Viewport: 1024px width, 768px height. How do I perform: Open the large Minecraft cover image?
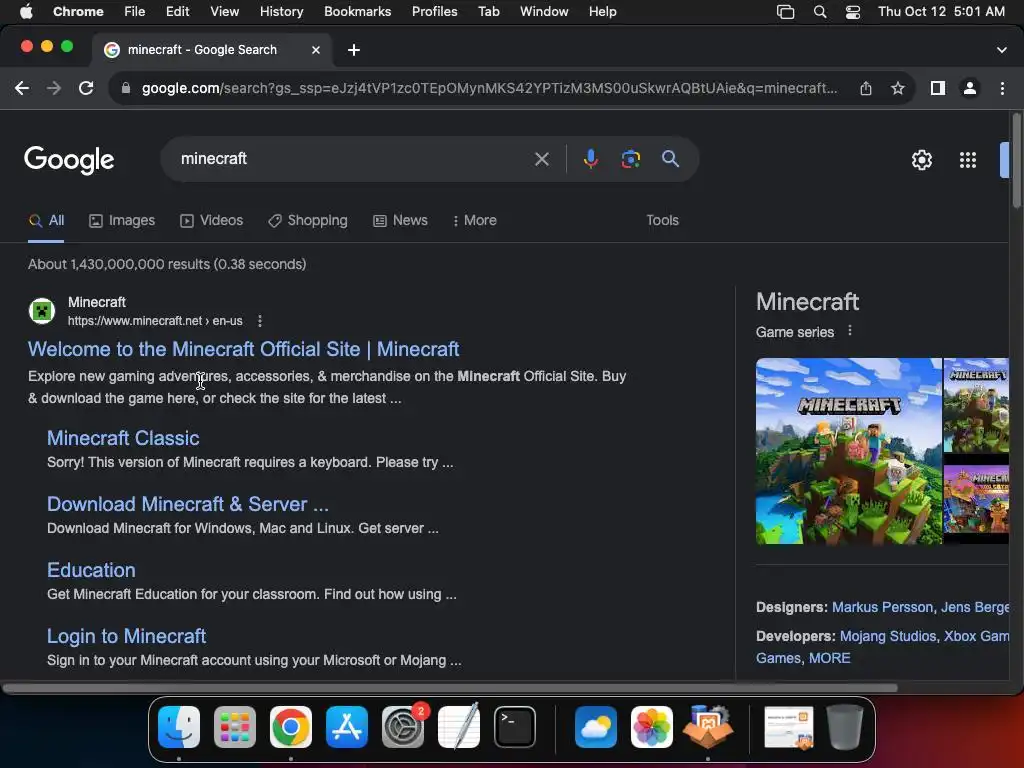coord(849,451)
